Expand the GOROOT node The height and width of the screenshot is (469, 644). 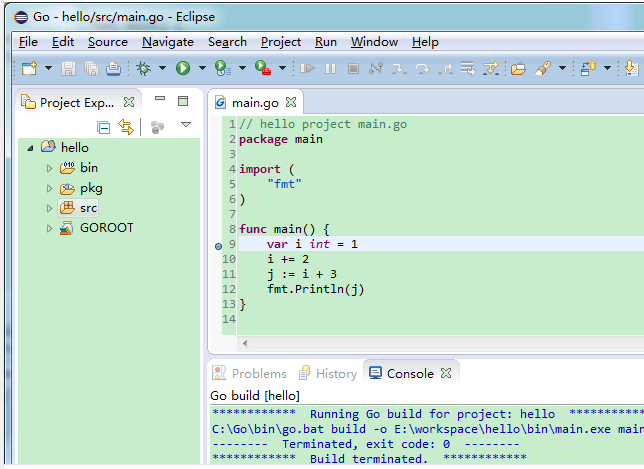point(49,228)
